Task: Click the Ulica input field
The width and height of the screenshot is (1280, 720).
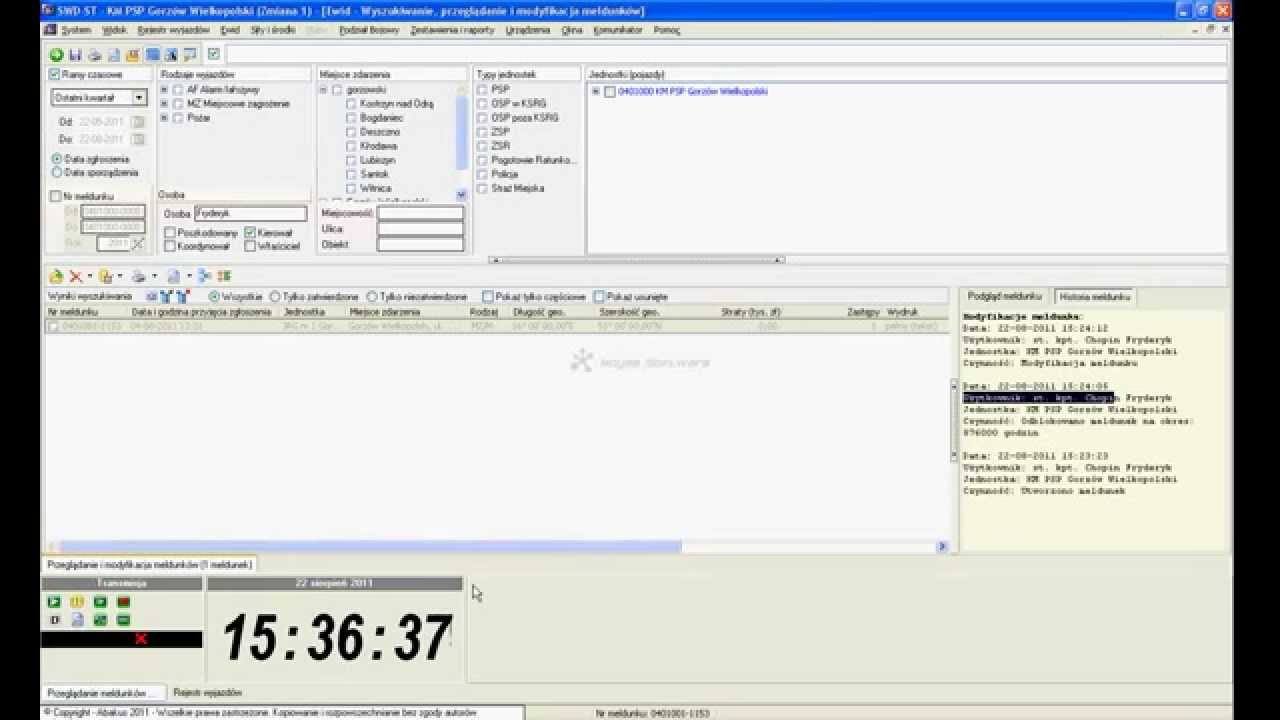Action: pos(420,229)
